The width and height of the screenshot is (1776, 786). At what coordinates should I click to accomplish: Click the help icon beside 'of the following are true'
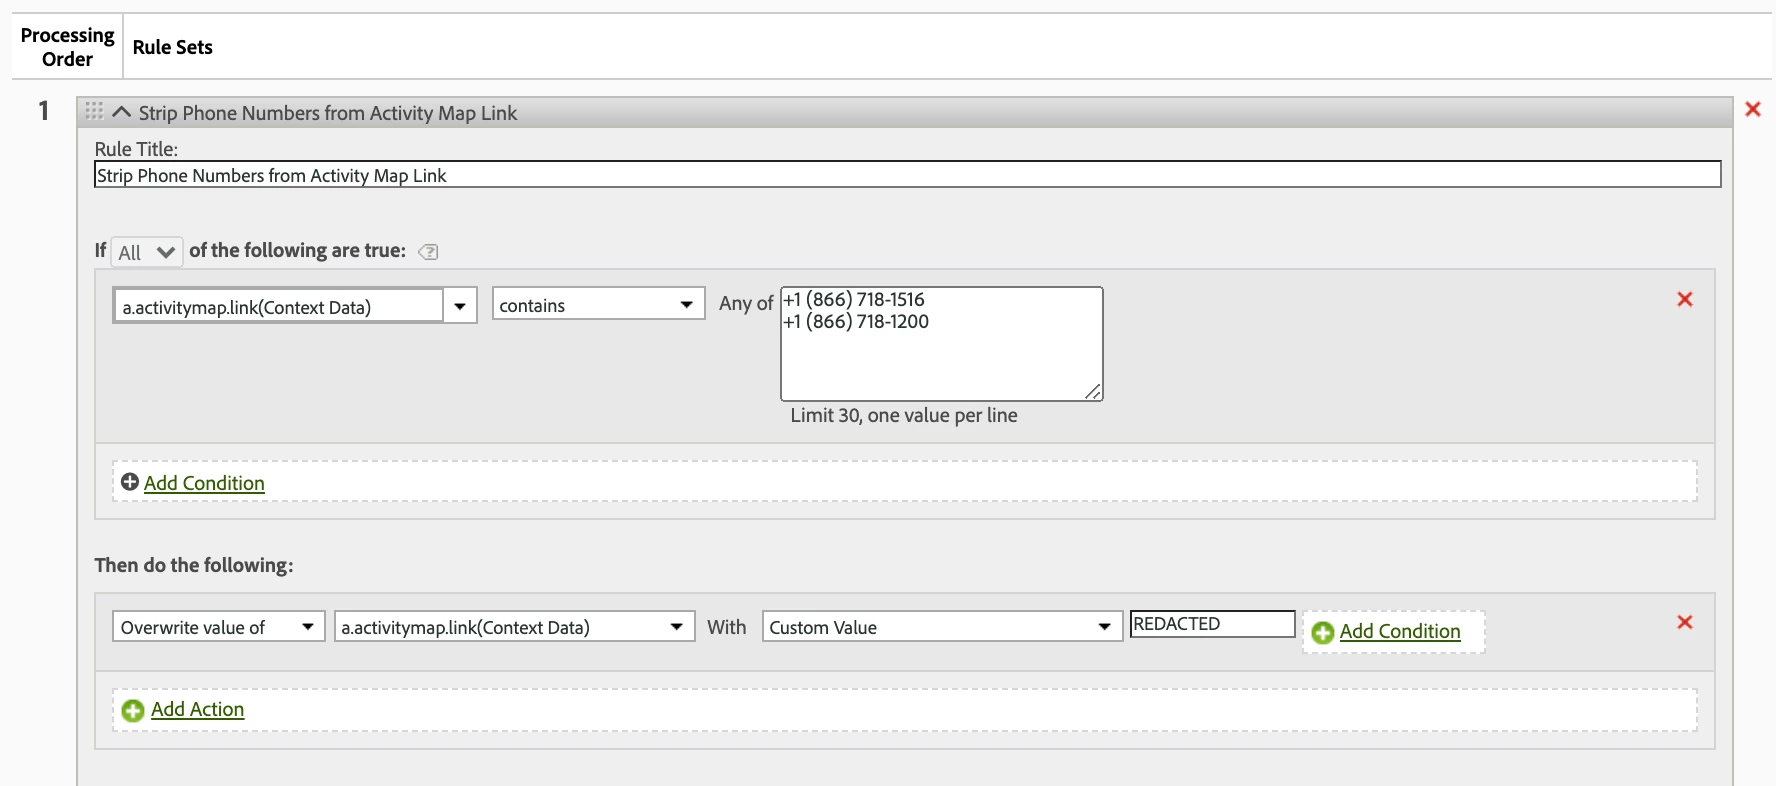coord(428,252)
